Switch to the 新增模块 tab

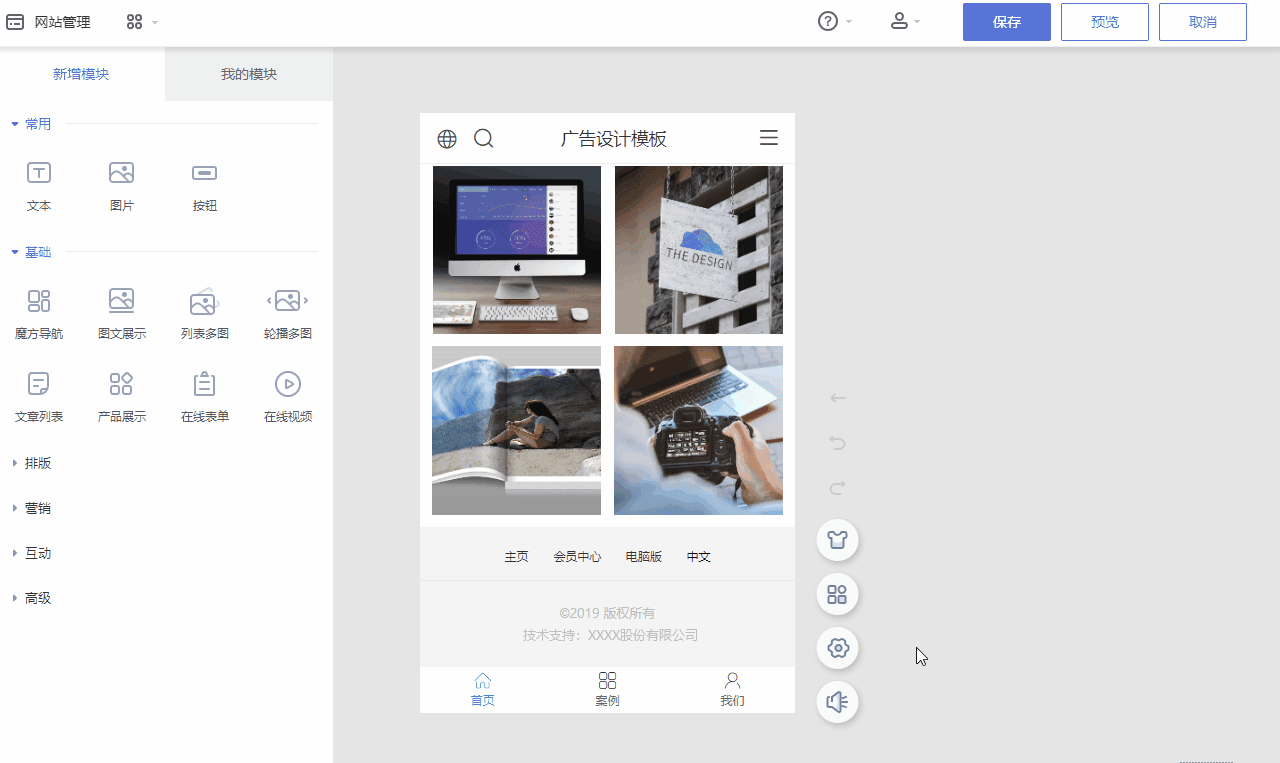[82, 74]
